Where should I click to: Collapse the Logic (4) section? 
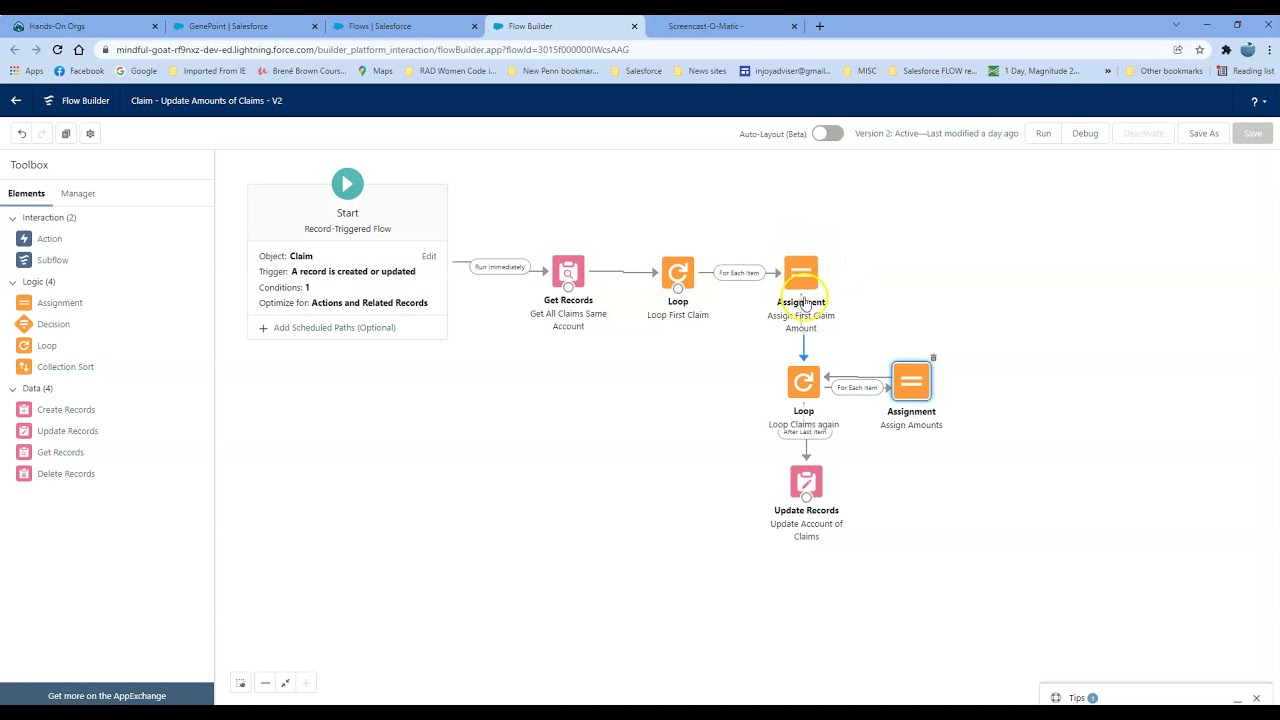pos(13,282)
